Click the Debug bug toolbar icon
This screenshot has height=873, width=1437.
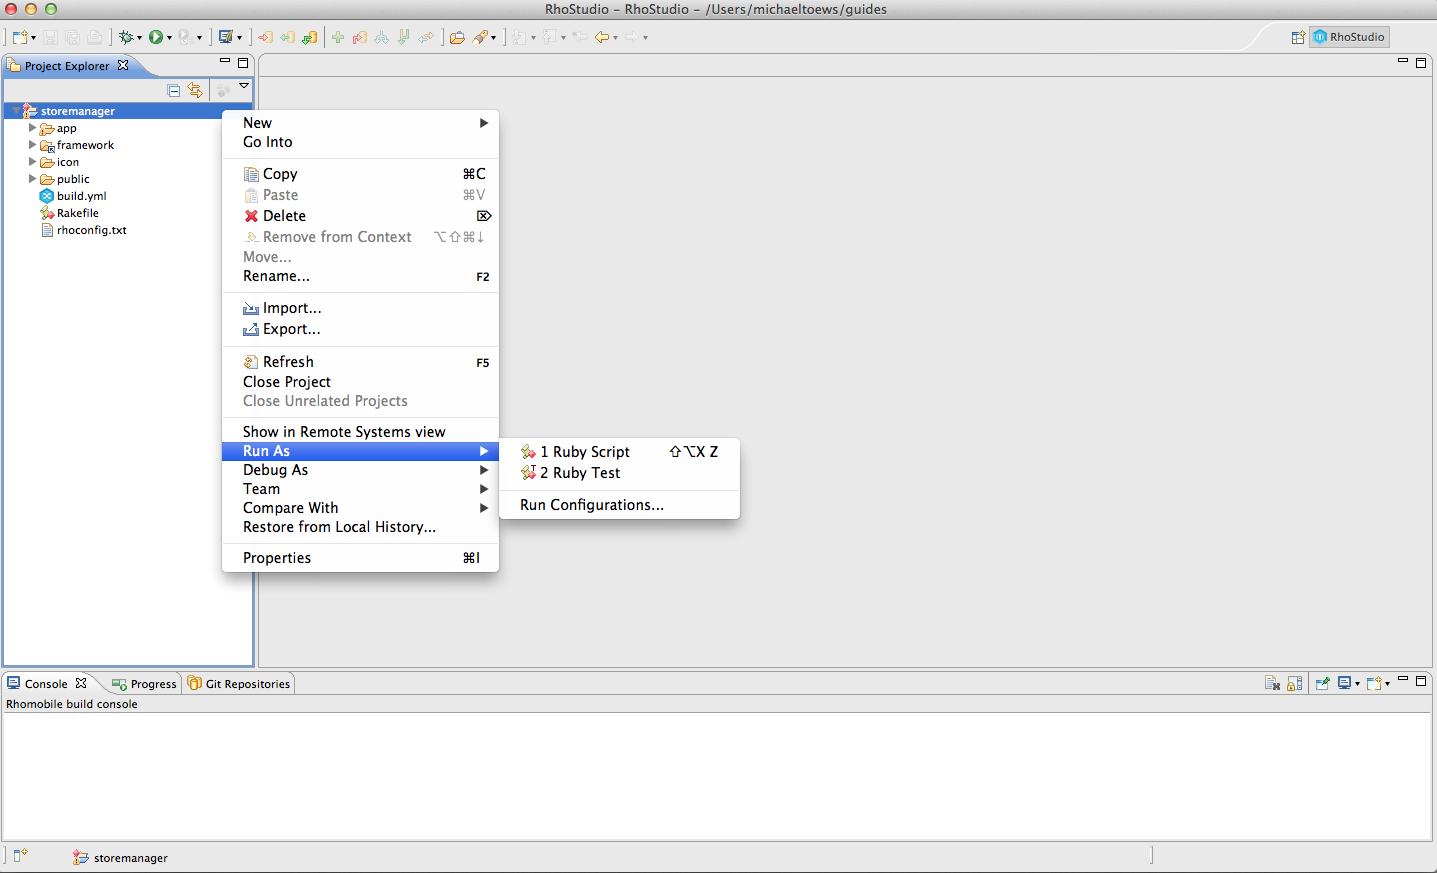(x=126, y=37)
